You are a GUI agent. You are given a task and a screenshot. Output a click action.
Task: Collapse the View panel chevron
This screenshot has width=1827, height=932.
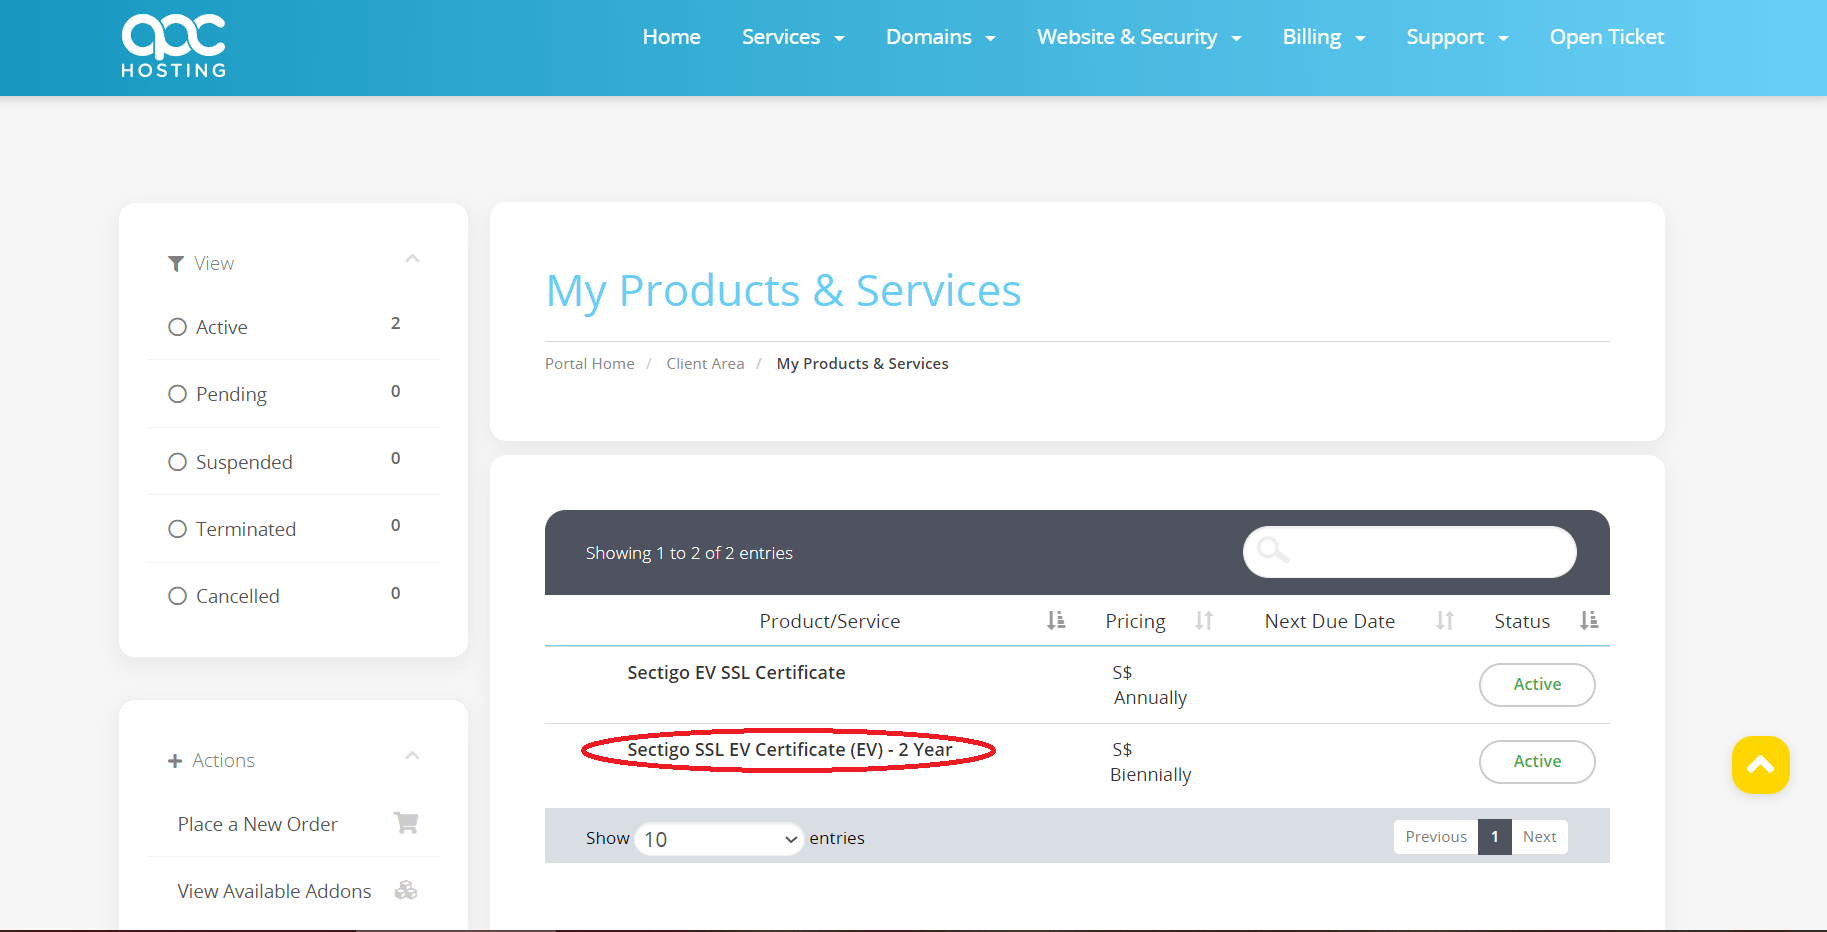[x=412, y=259]
